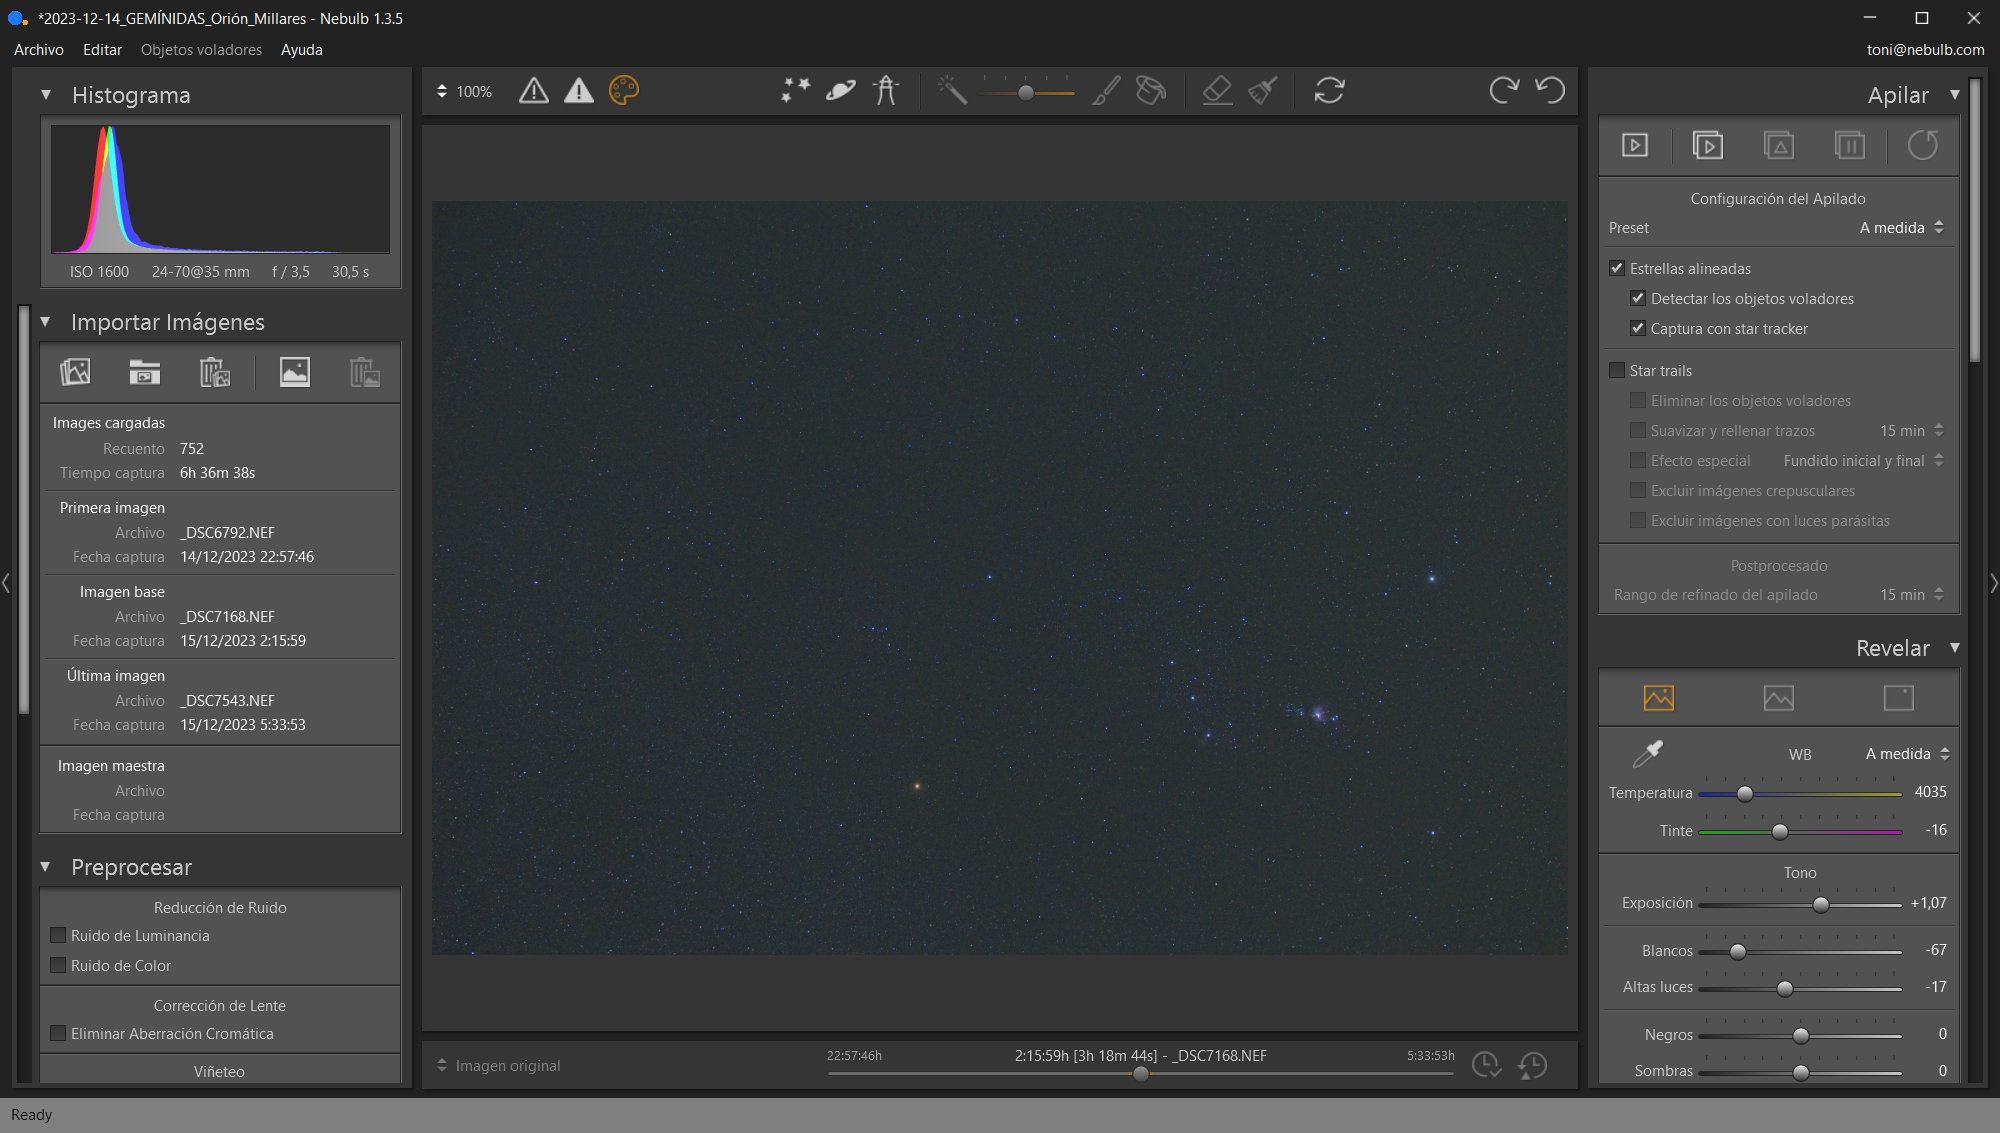Select the brush tool icon
The height and width of the screenshot is (1133, 2000).
pyautogui.click(x=1106, y=91)
